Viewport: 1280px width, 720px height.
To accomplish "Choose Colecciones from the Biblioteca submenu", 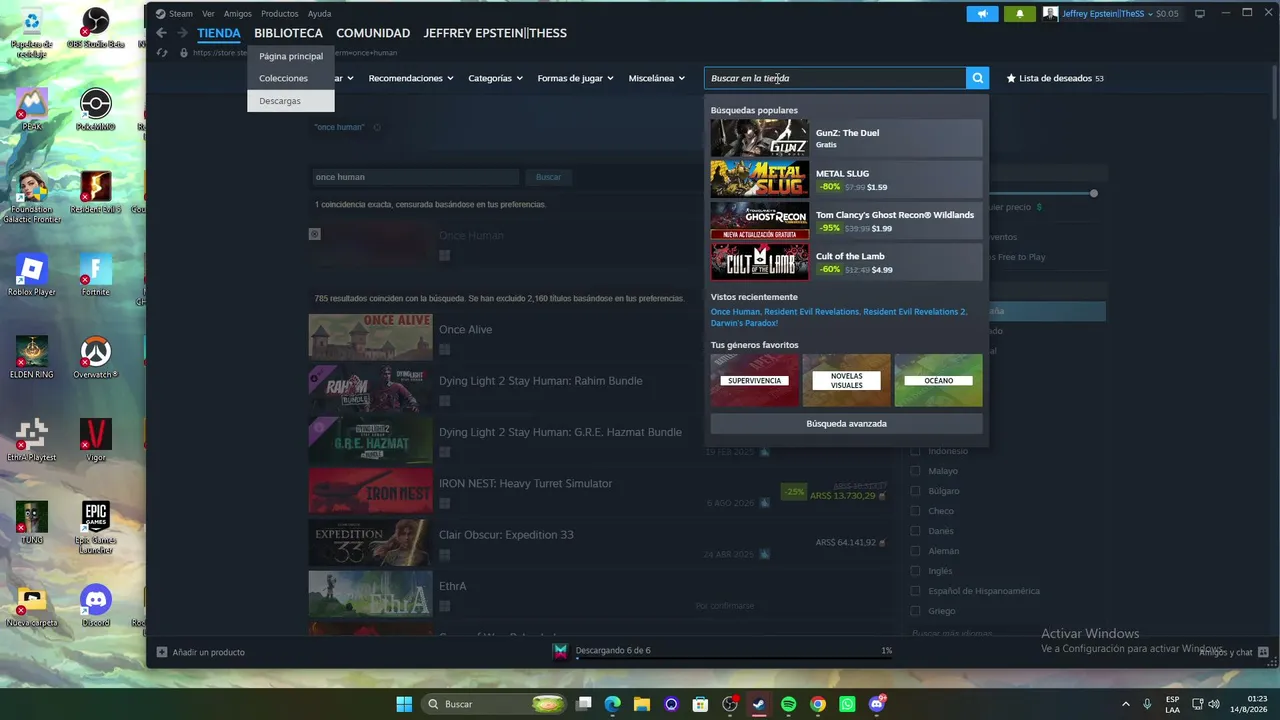I will [291, 78].
